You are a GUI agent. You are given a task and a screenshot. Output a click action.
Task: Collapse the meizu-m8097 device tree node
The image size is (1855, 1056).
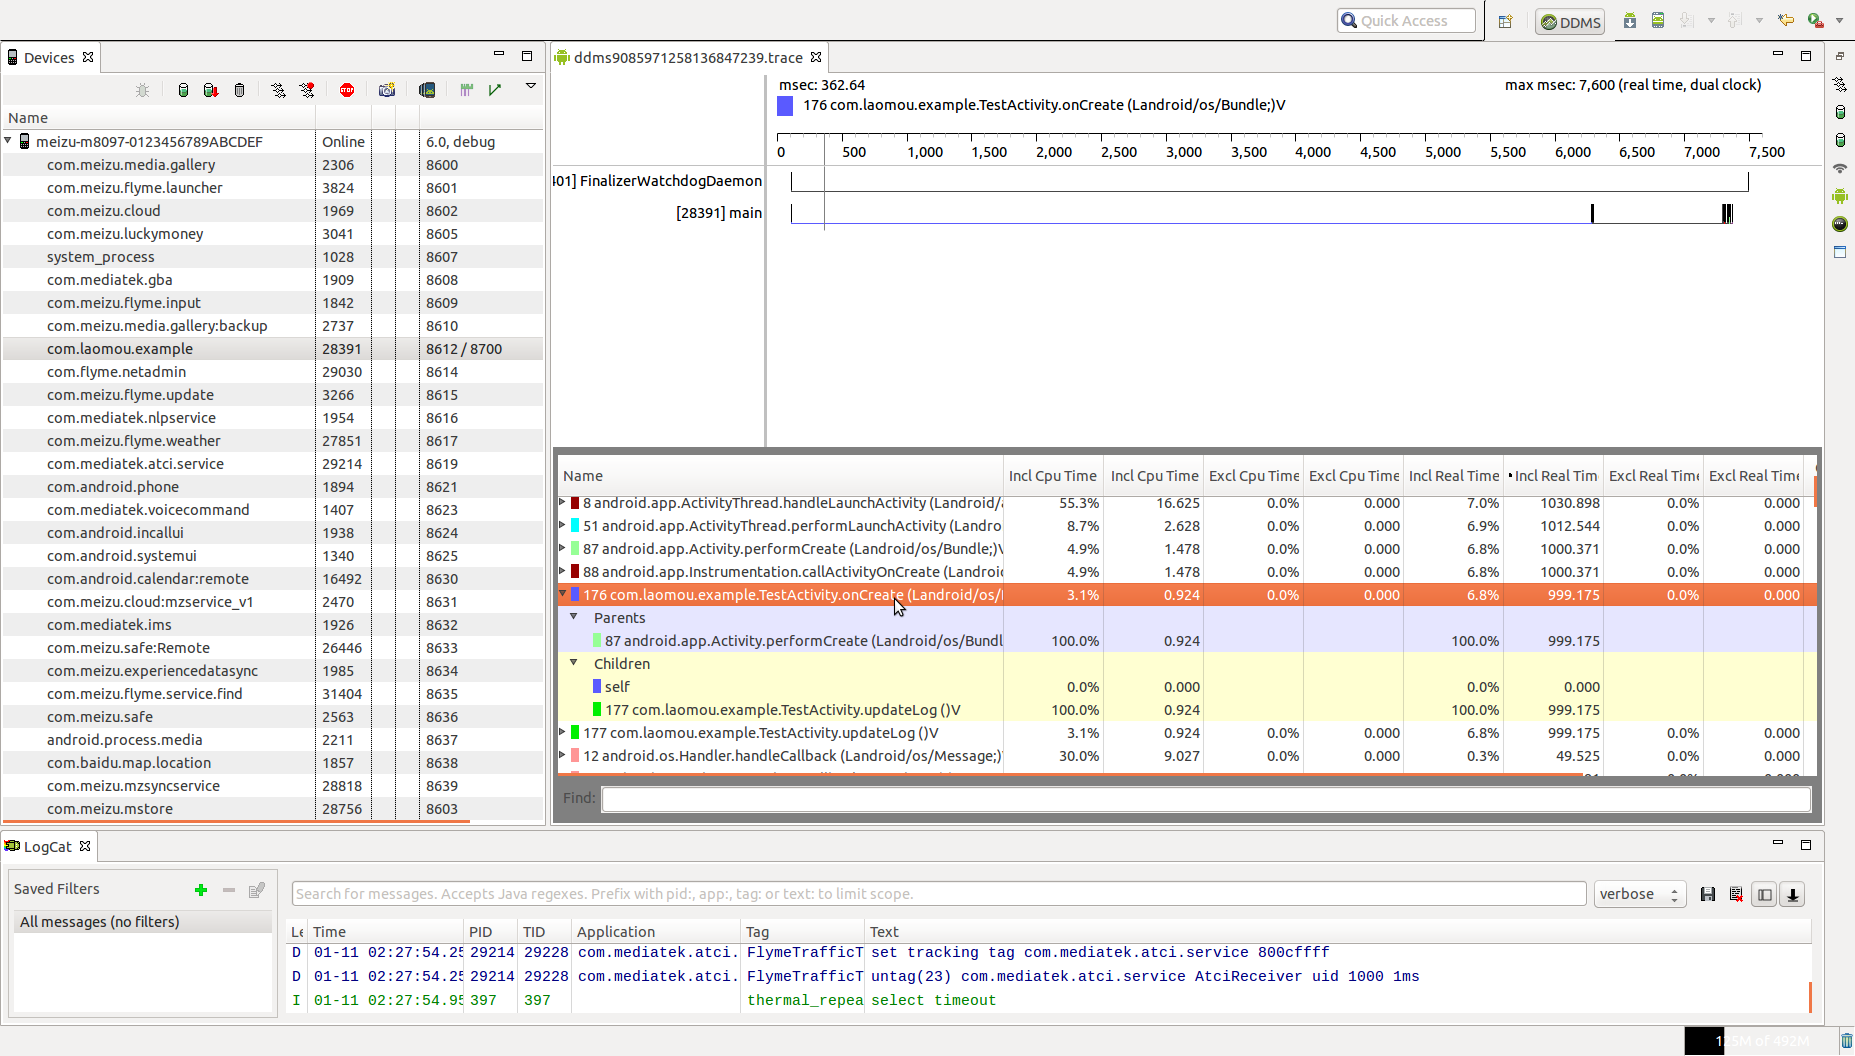tap(9, 141)
